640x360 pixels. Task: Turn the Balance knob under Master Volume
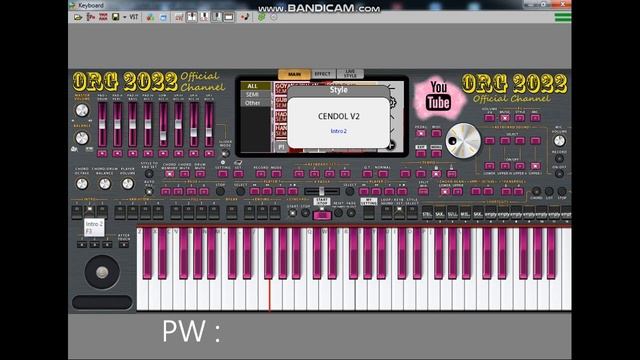(x=82, y=138)
